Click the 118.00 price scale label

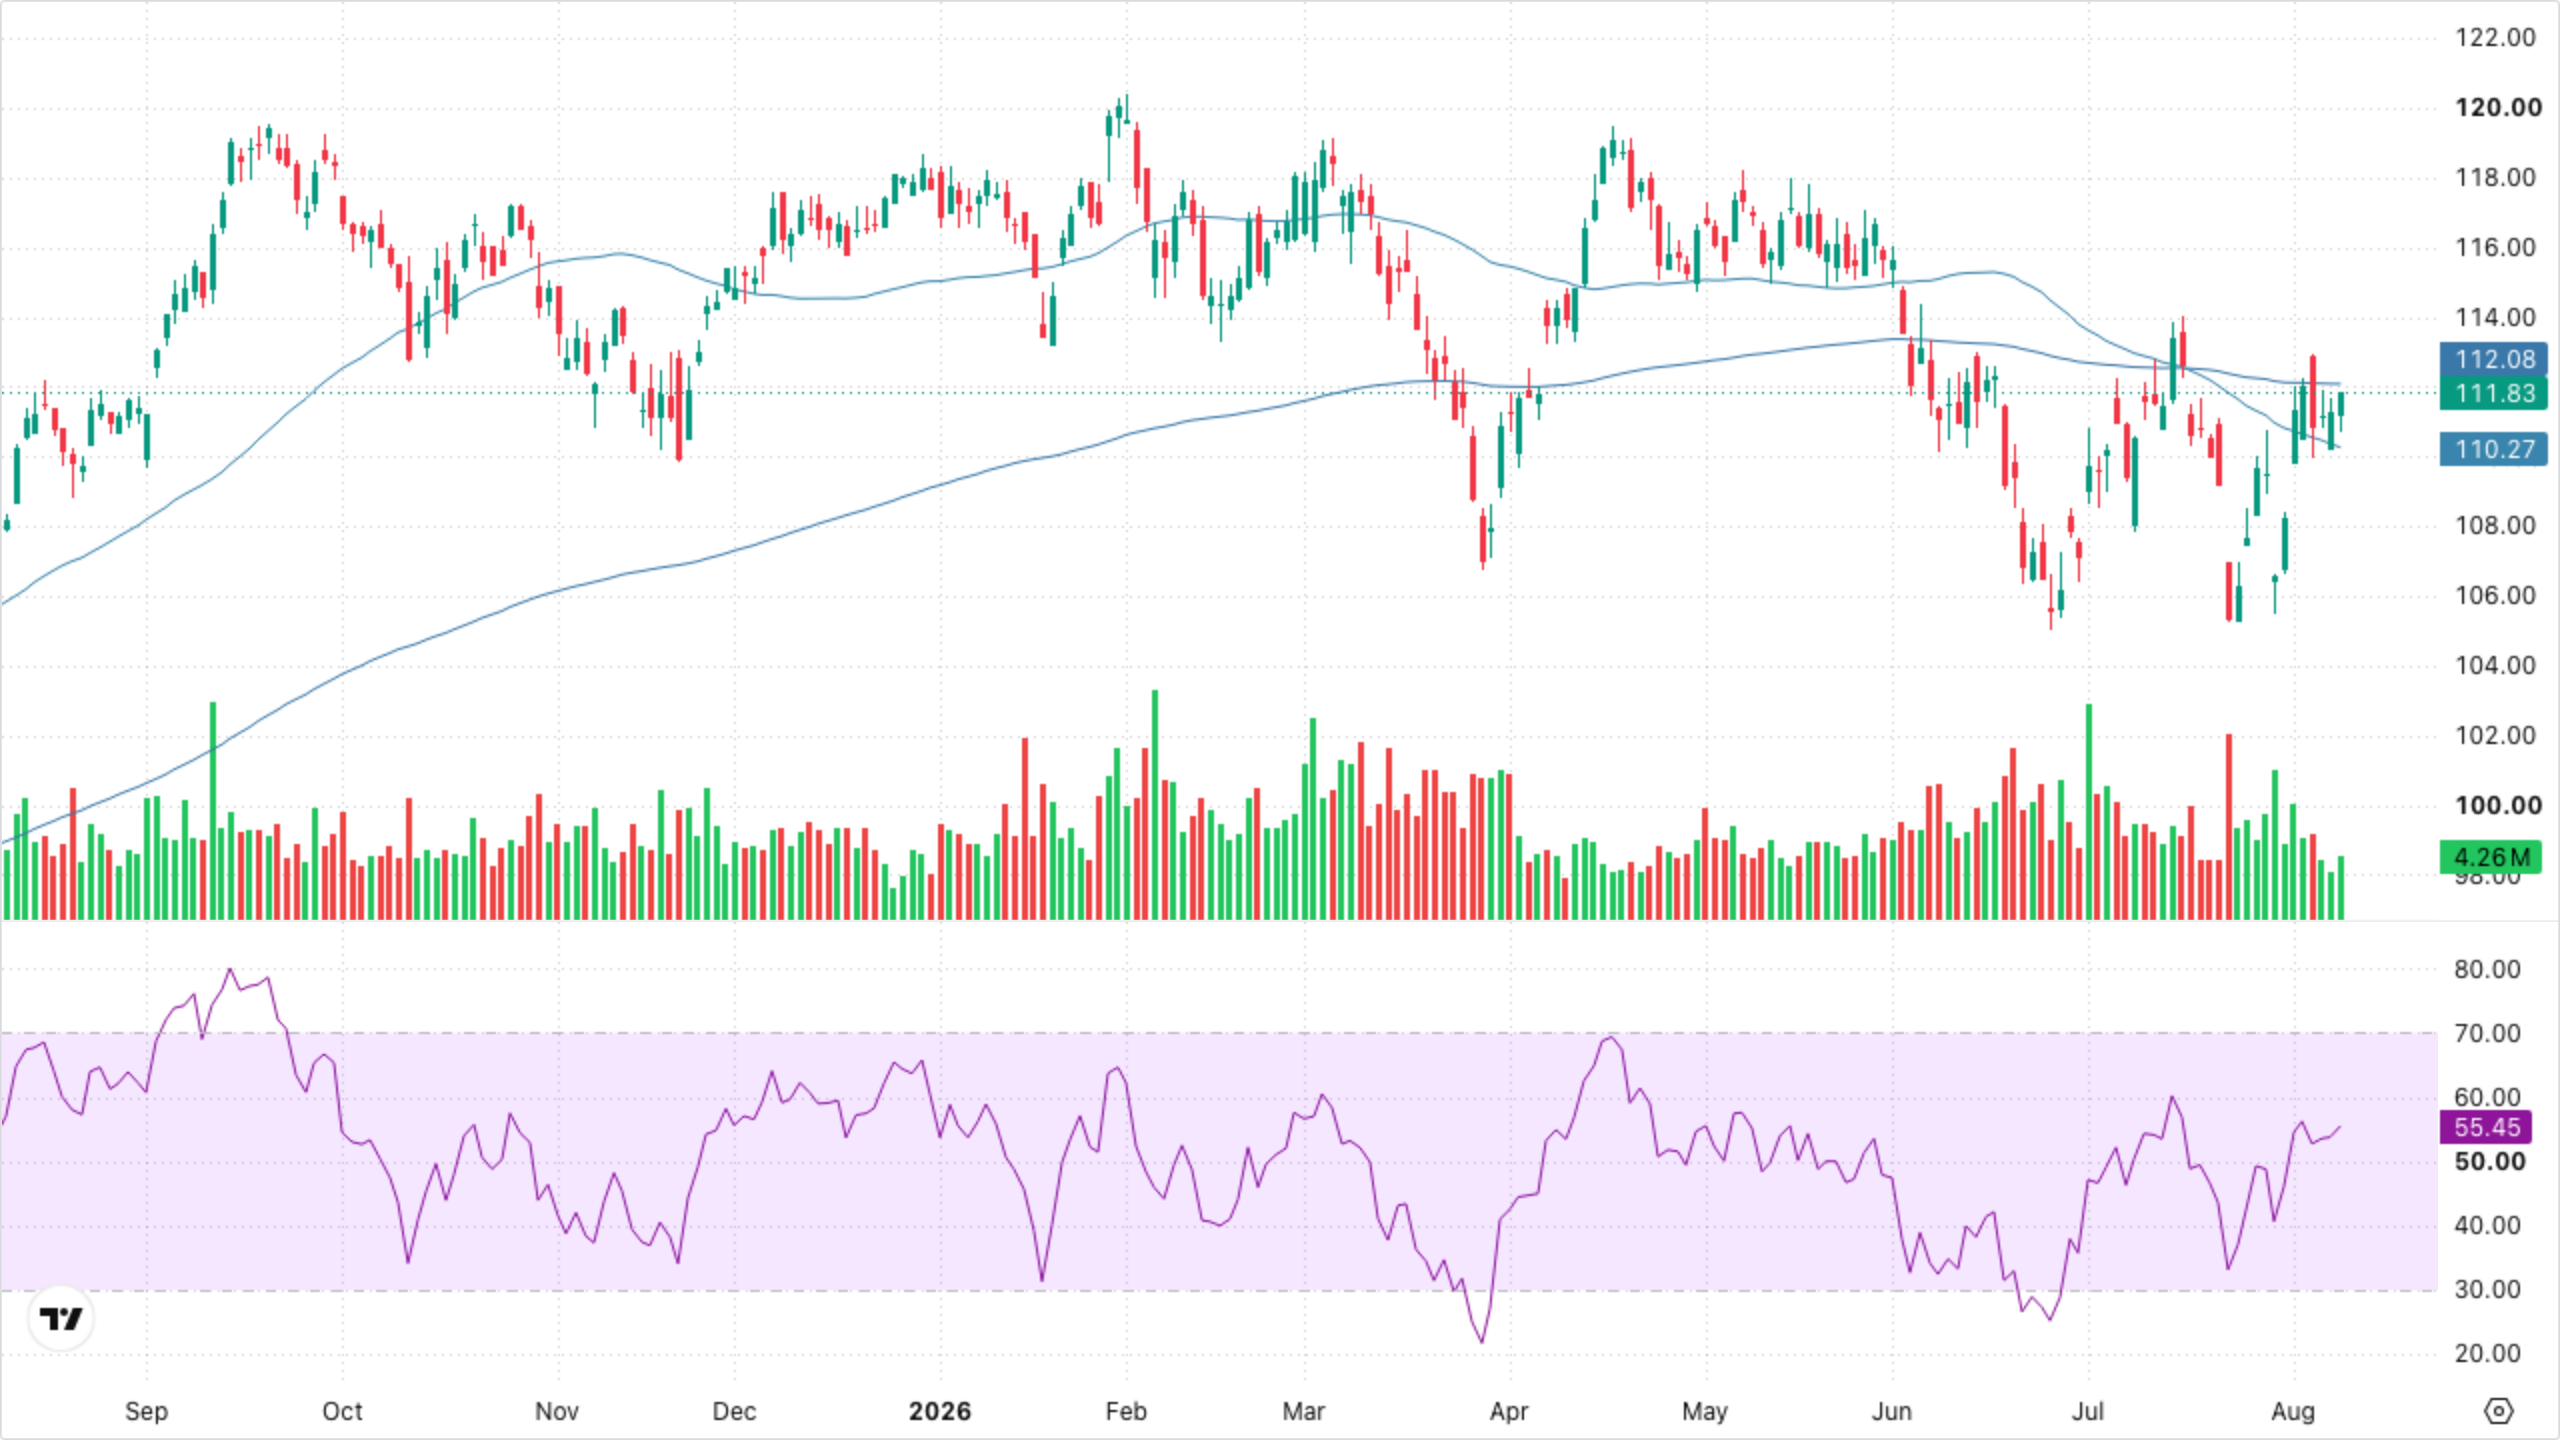pyautogui.click(x=2496, y=177)
